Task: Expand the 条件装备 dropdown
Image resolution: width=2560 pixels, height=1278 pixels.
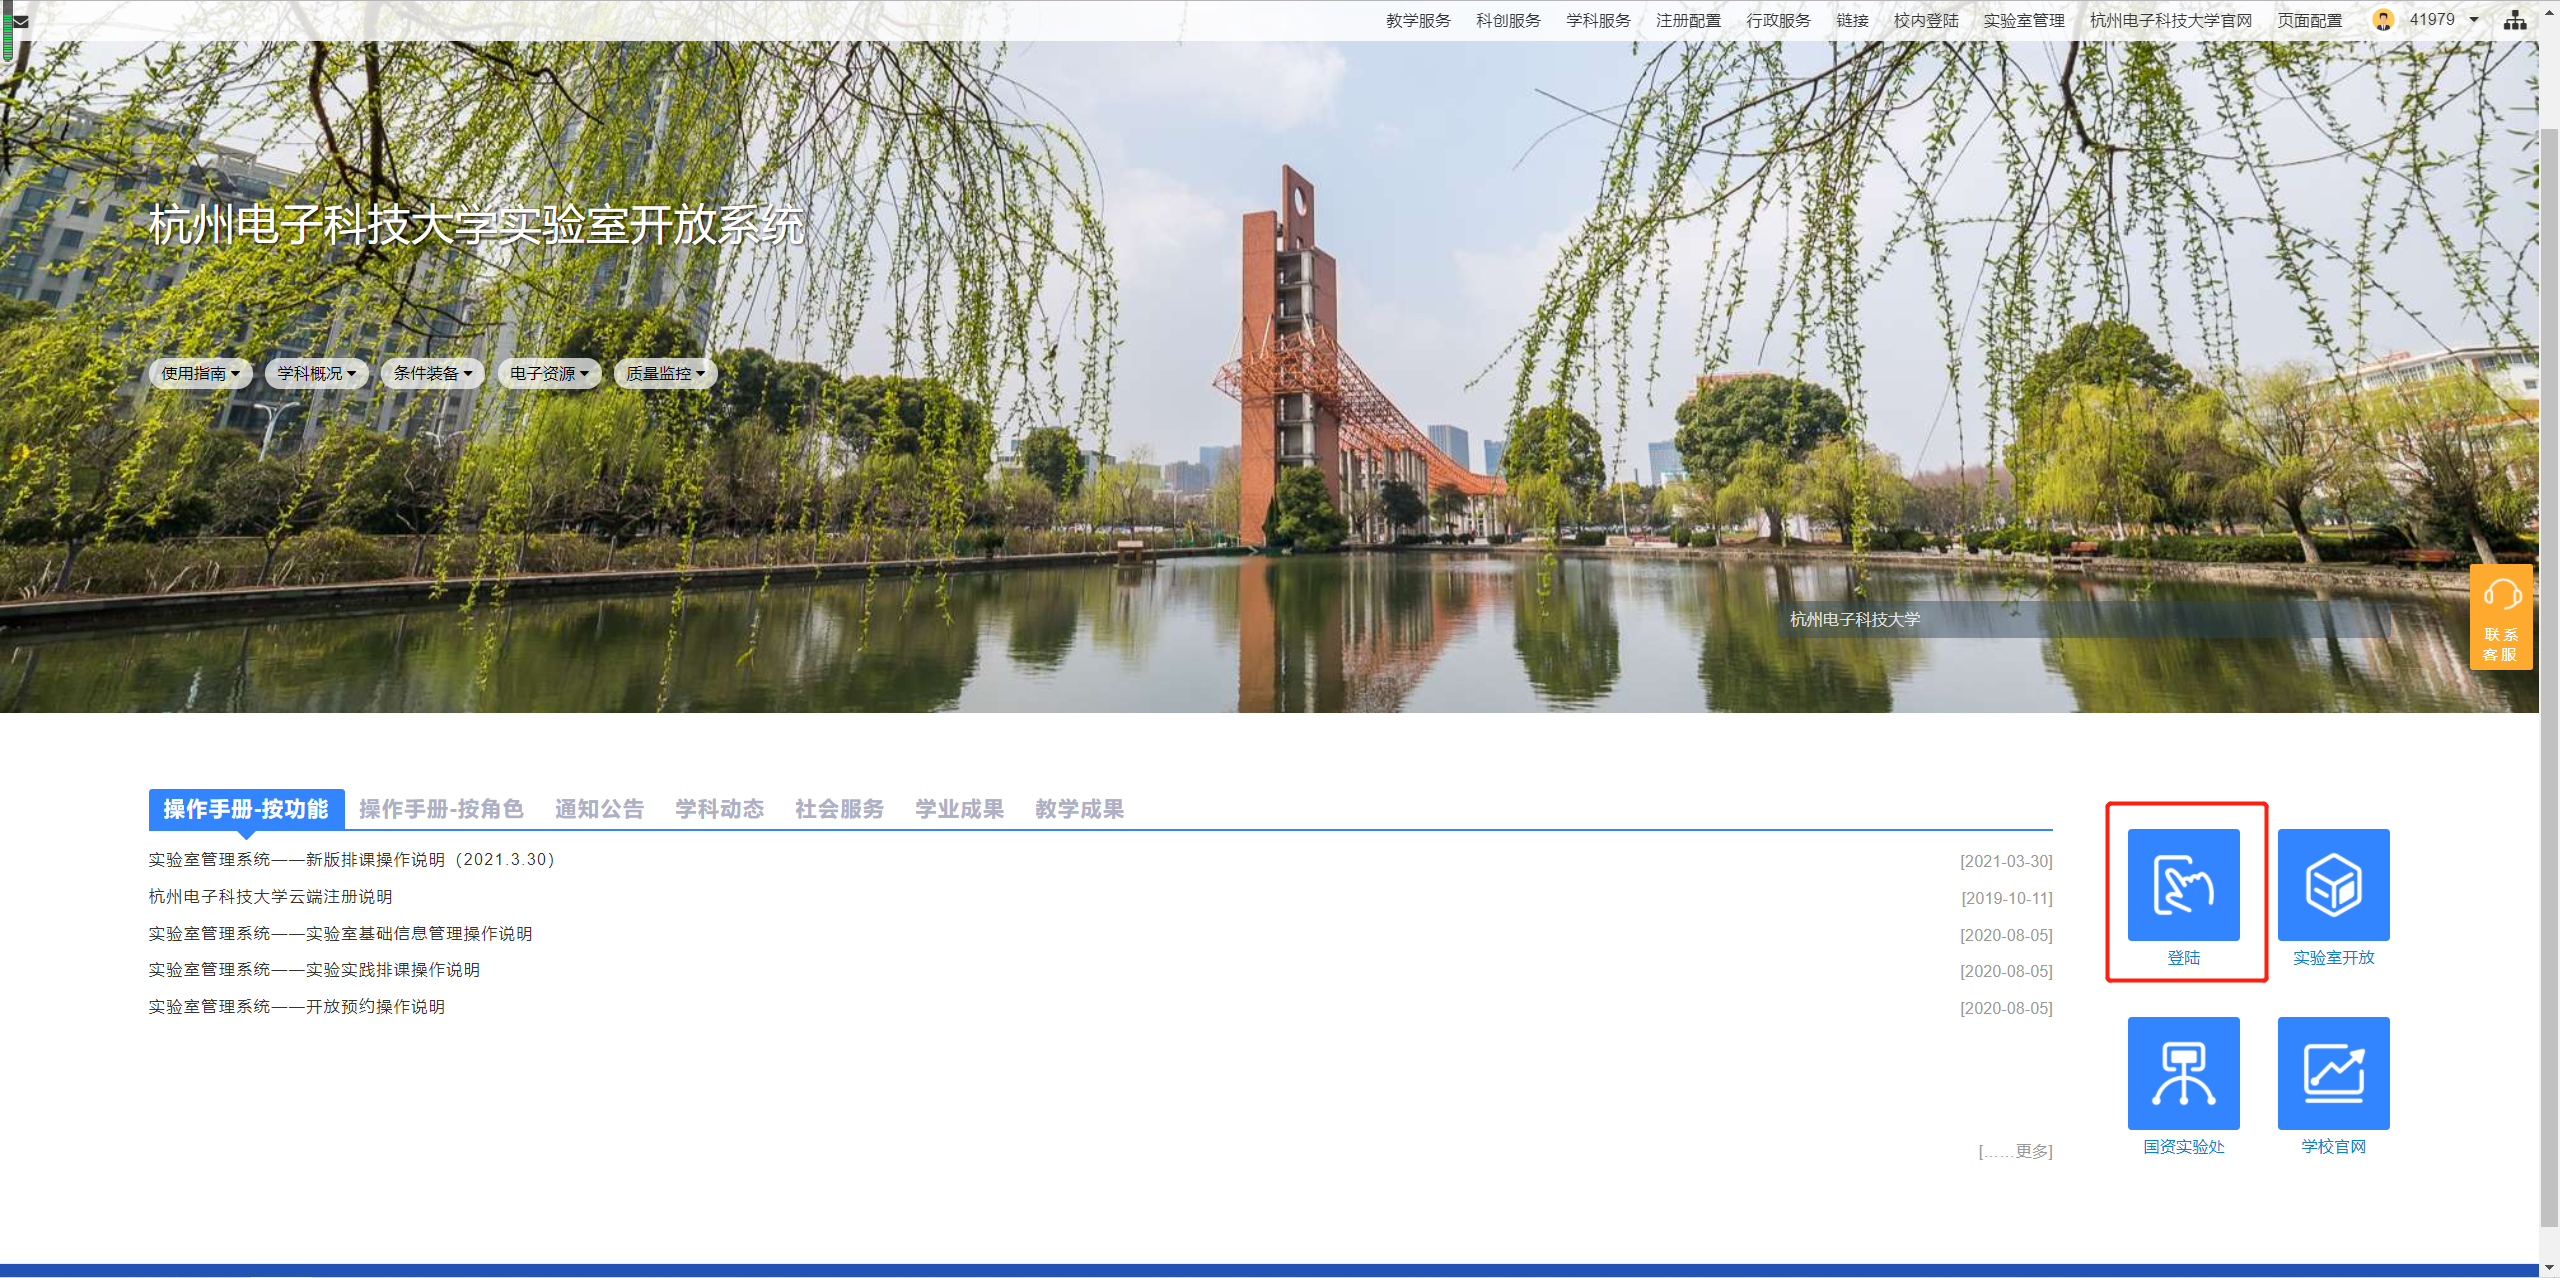Action: click(432, 373)
